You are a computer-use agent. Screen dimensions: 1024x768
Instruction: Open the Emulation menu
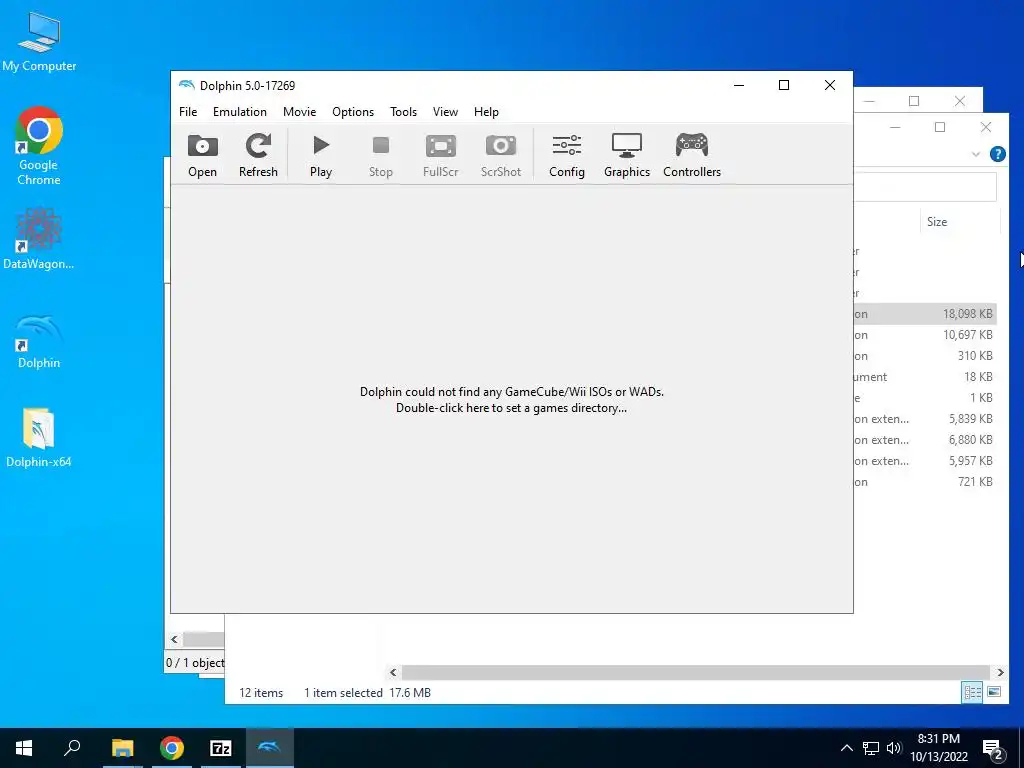240,112
